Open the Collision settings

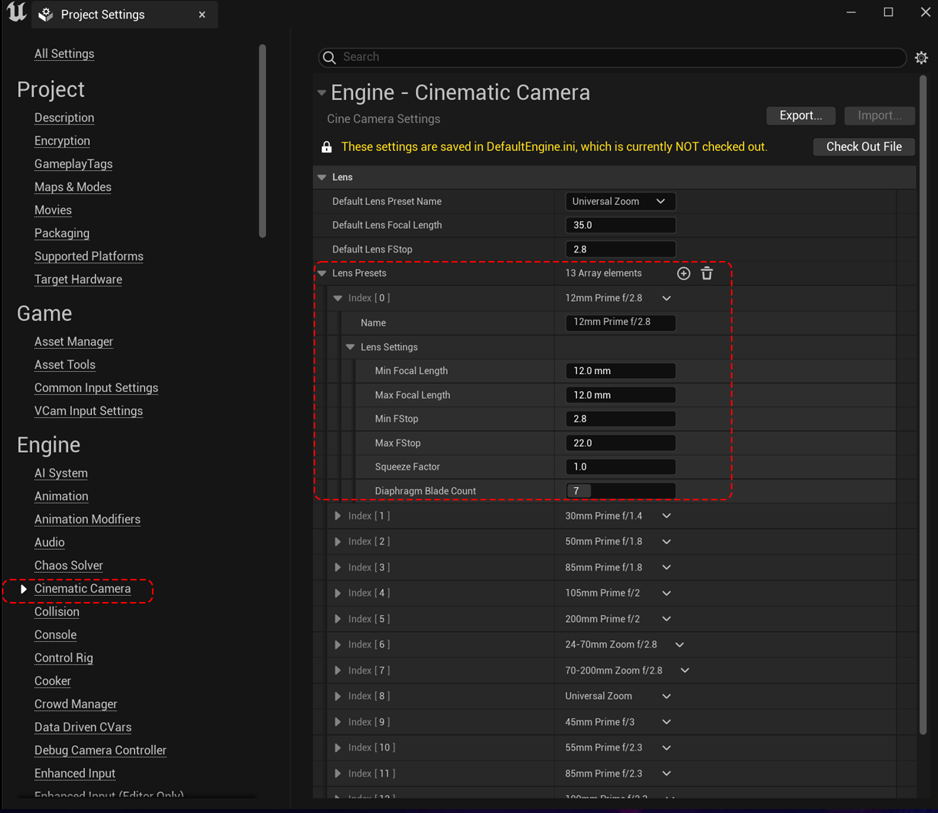(57, 612)
